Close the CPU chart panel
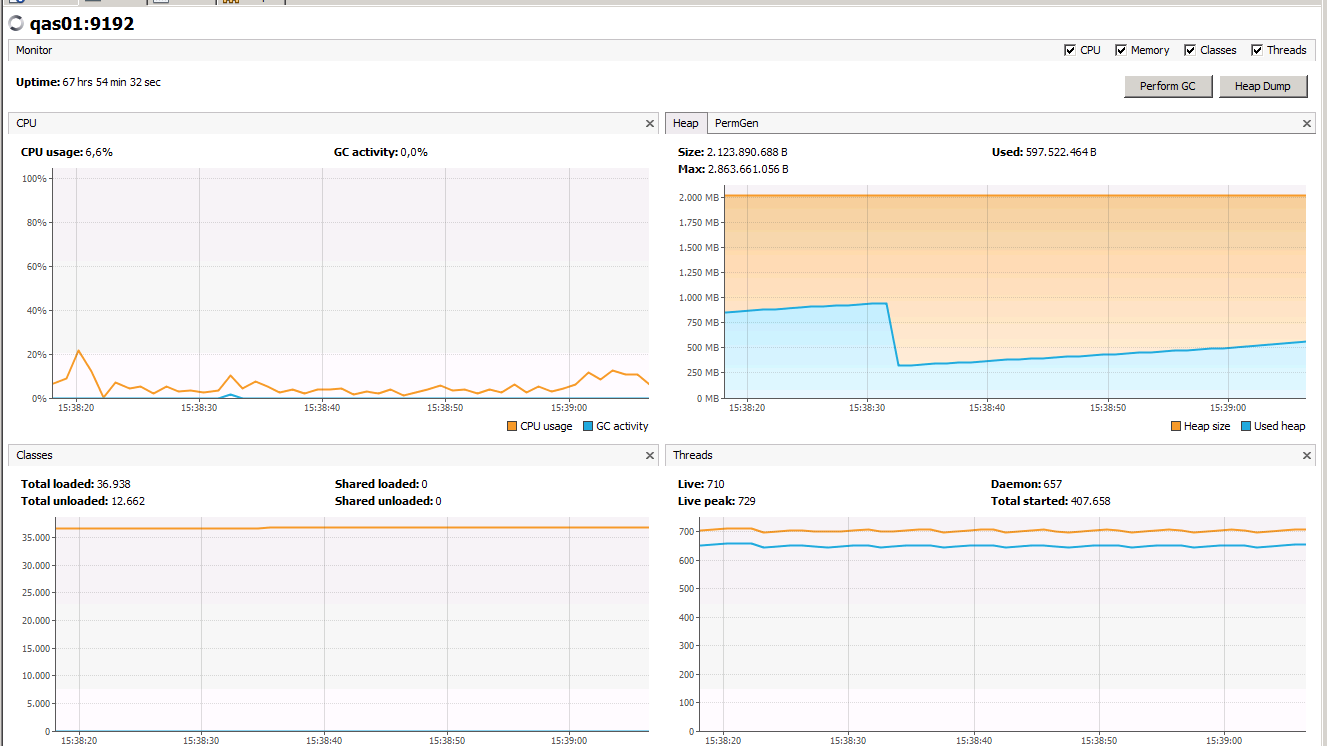Screen dimensions: 1327x746 click(x=649, y=122)
